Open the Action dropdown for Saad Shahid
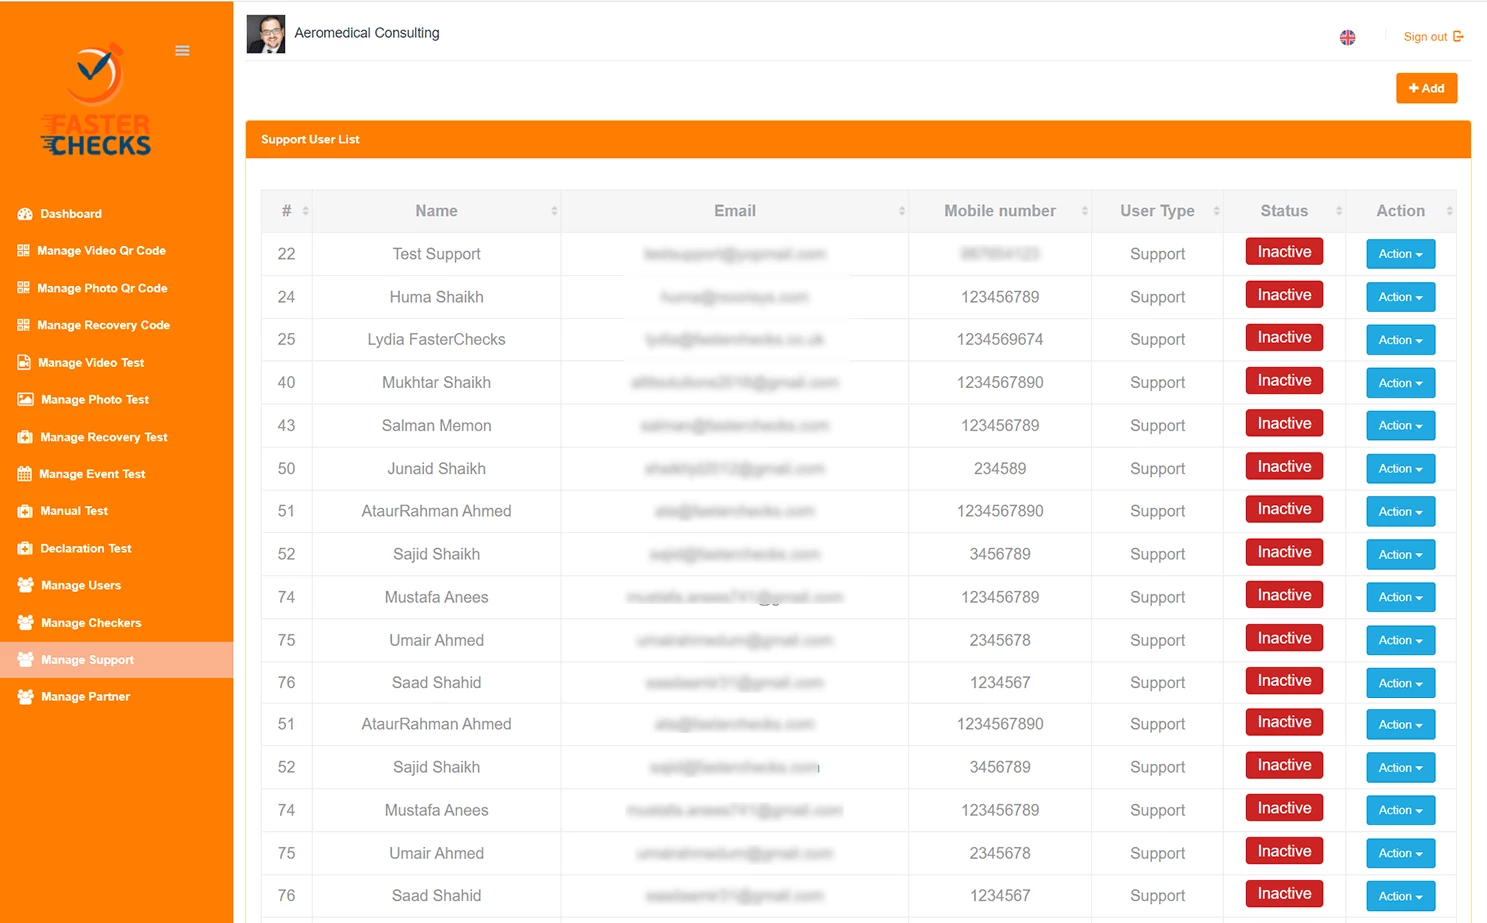This screenshot has height=923, width=1487. pyautogui.click(x=1400, y=682)
